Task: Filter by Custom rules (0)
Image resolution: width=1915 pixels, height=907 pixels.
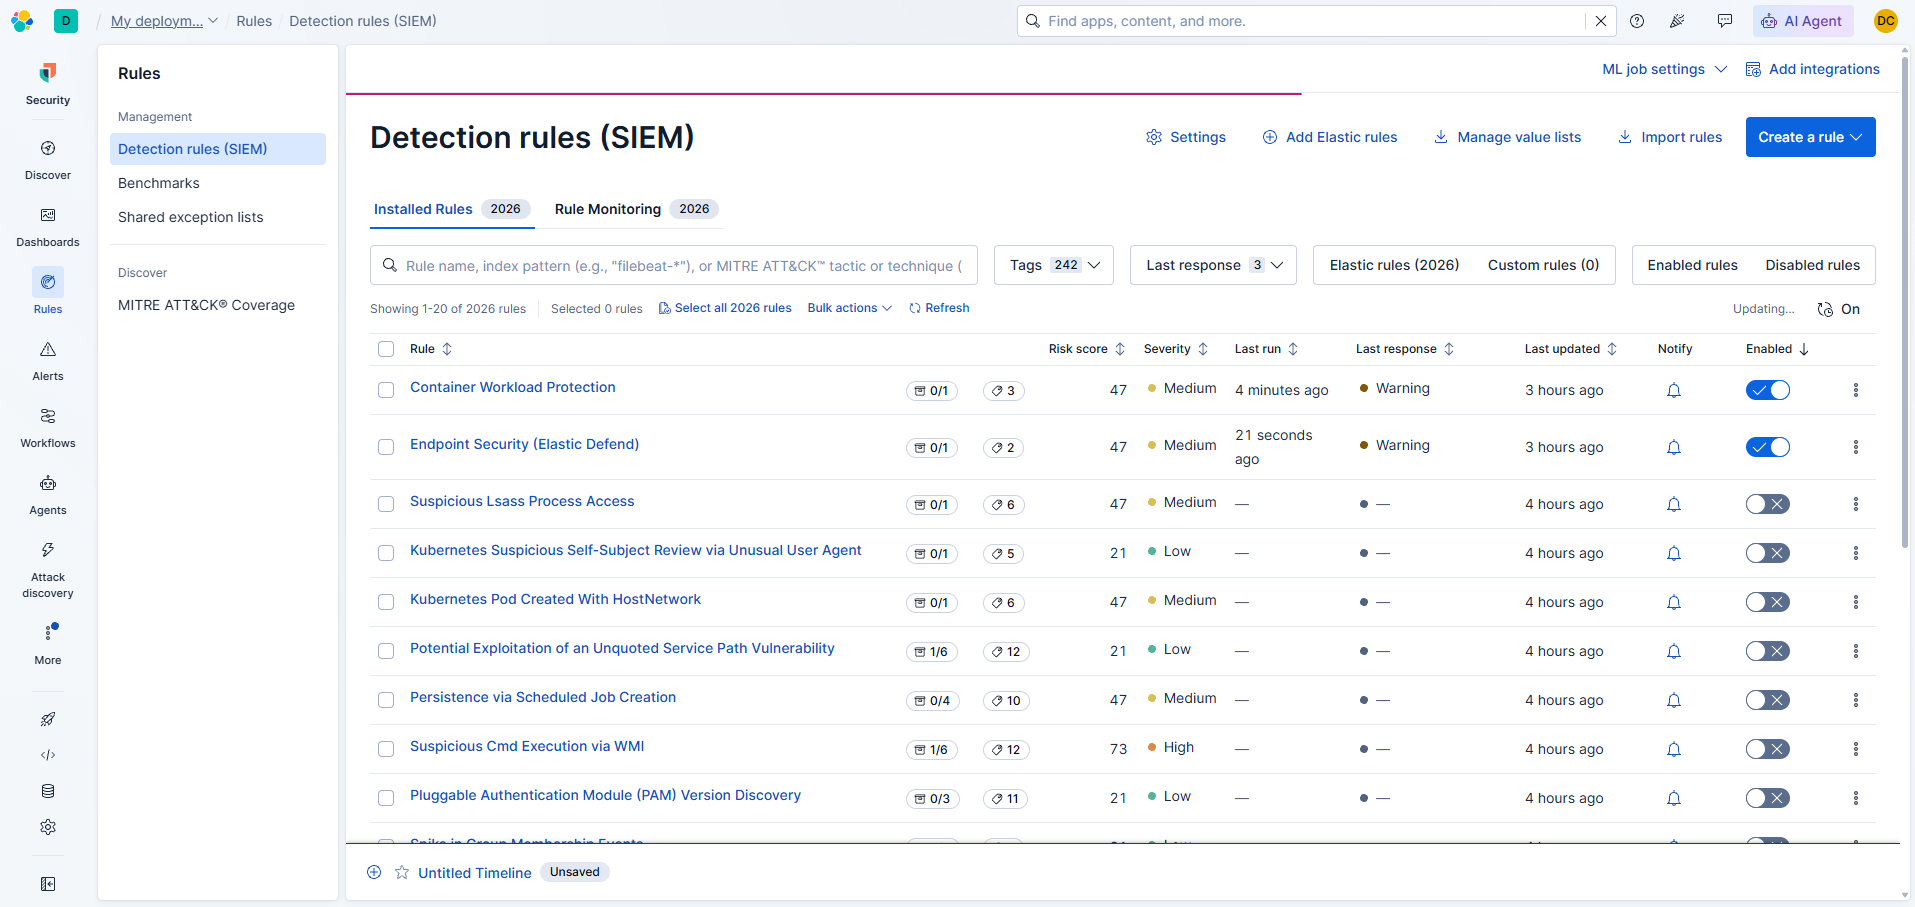Action: tap(1543, 265)
